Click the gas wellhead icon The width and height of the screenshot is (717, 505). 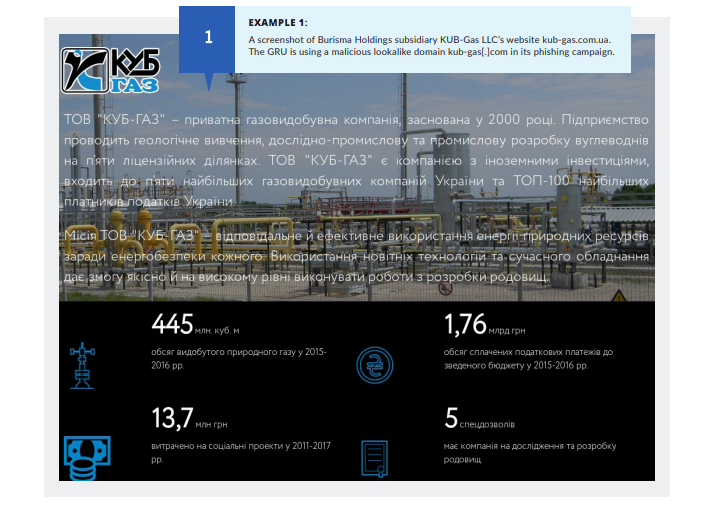82,365
